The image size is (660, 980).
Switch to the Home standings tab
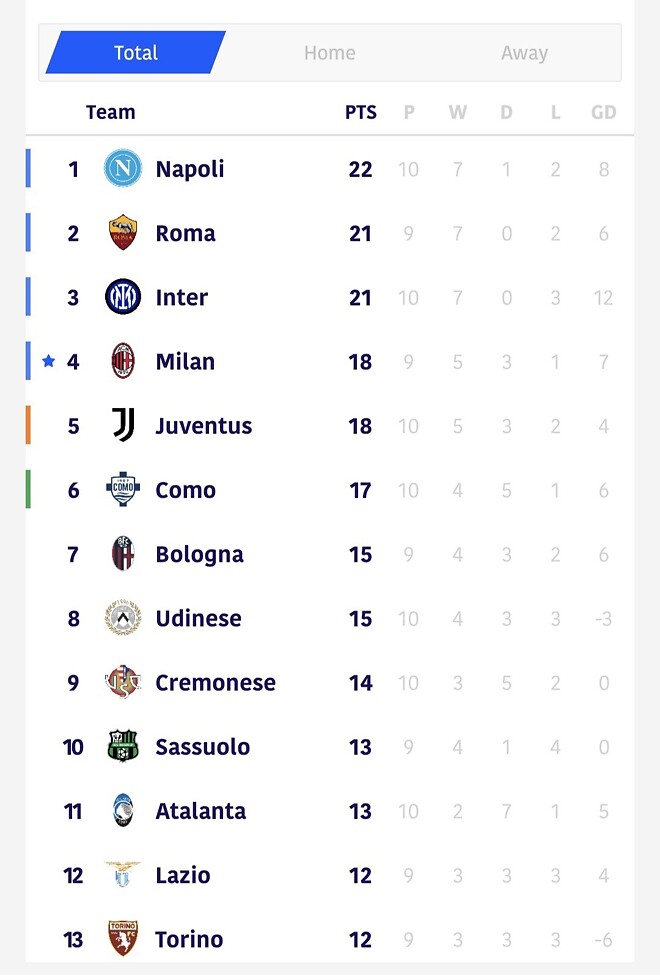[x=329, y=53]
